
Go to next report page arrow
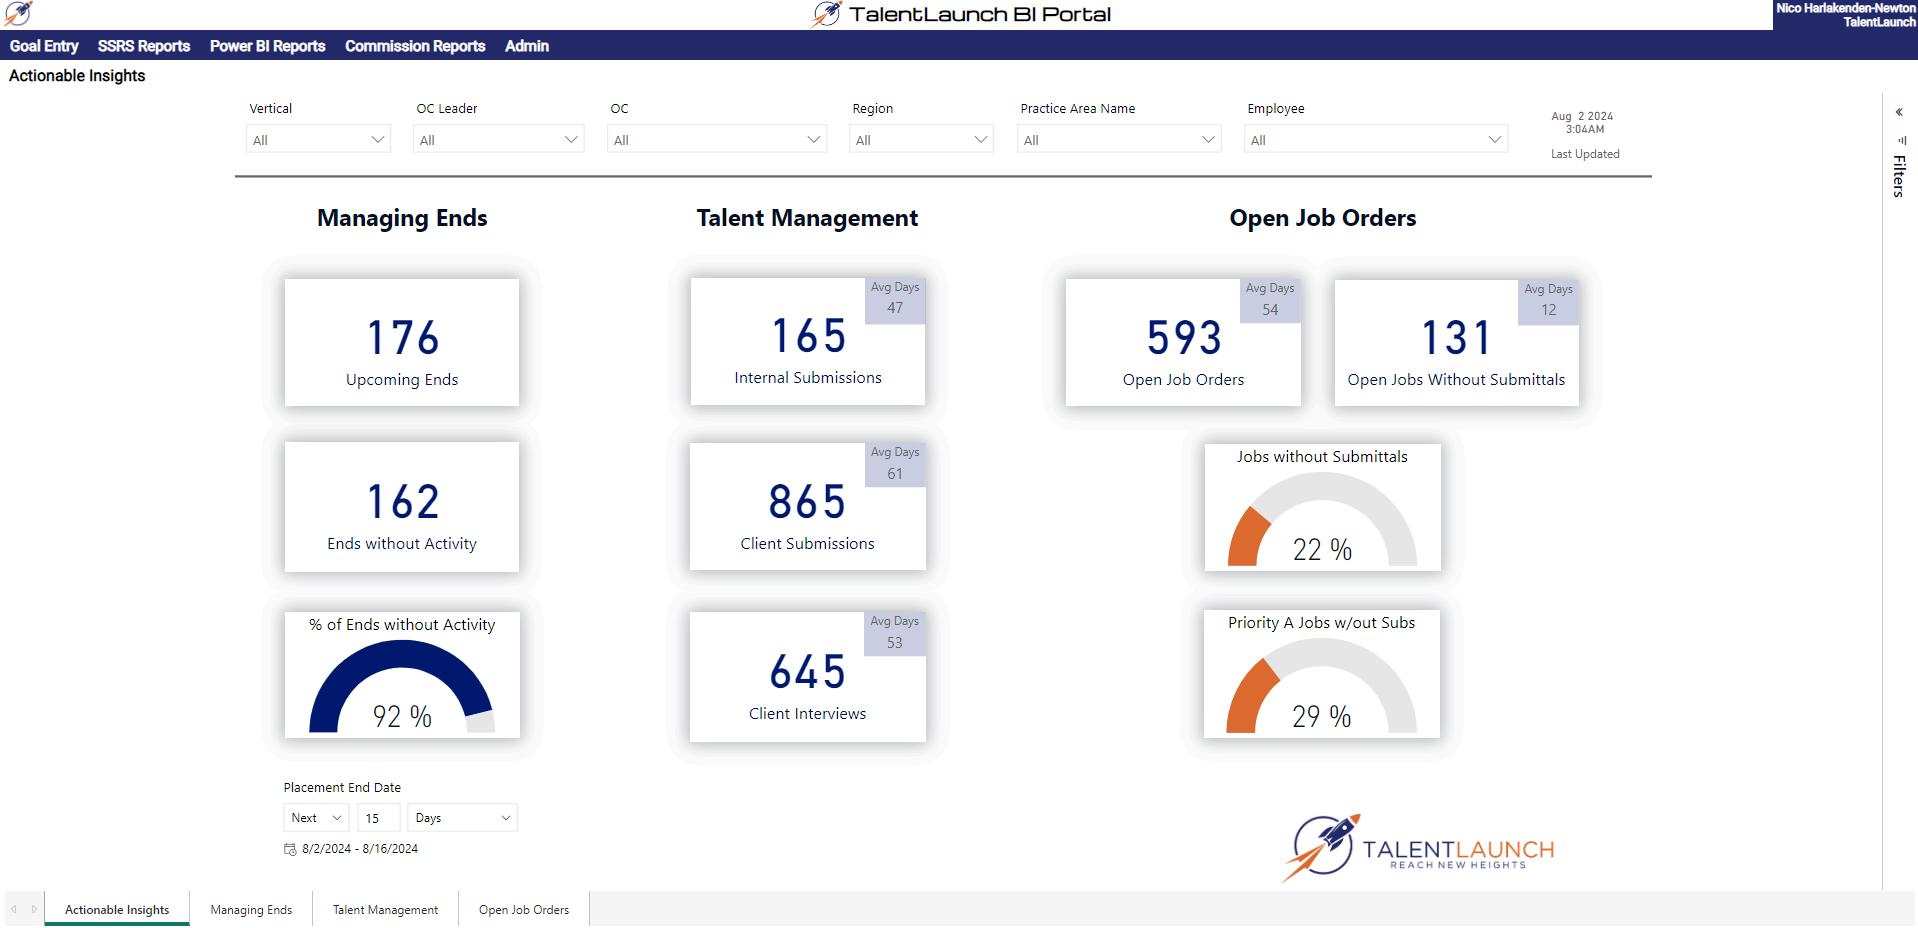pos(34,909)
